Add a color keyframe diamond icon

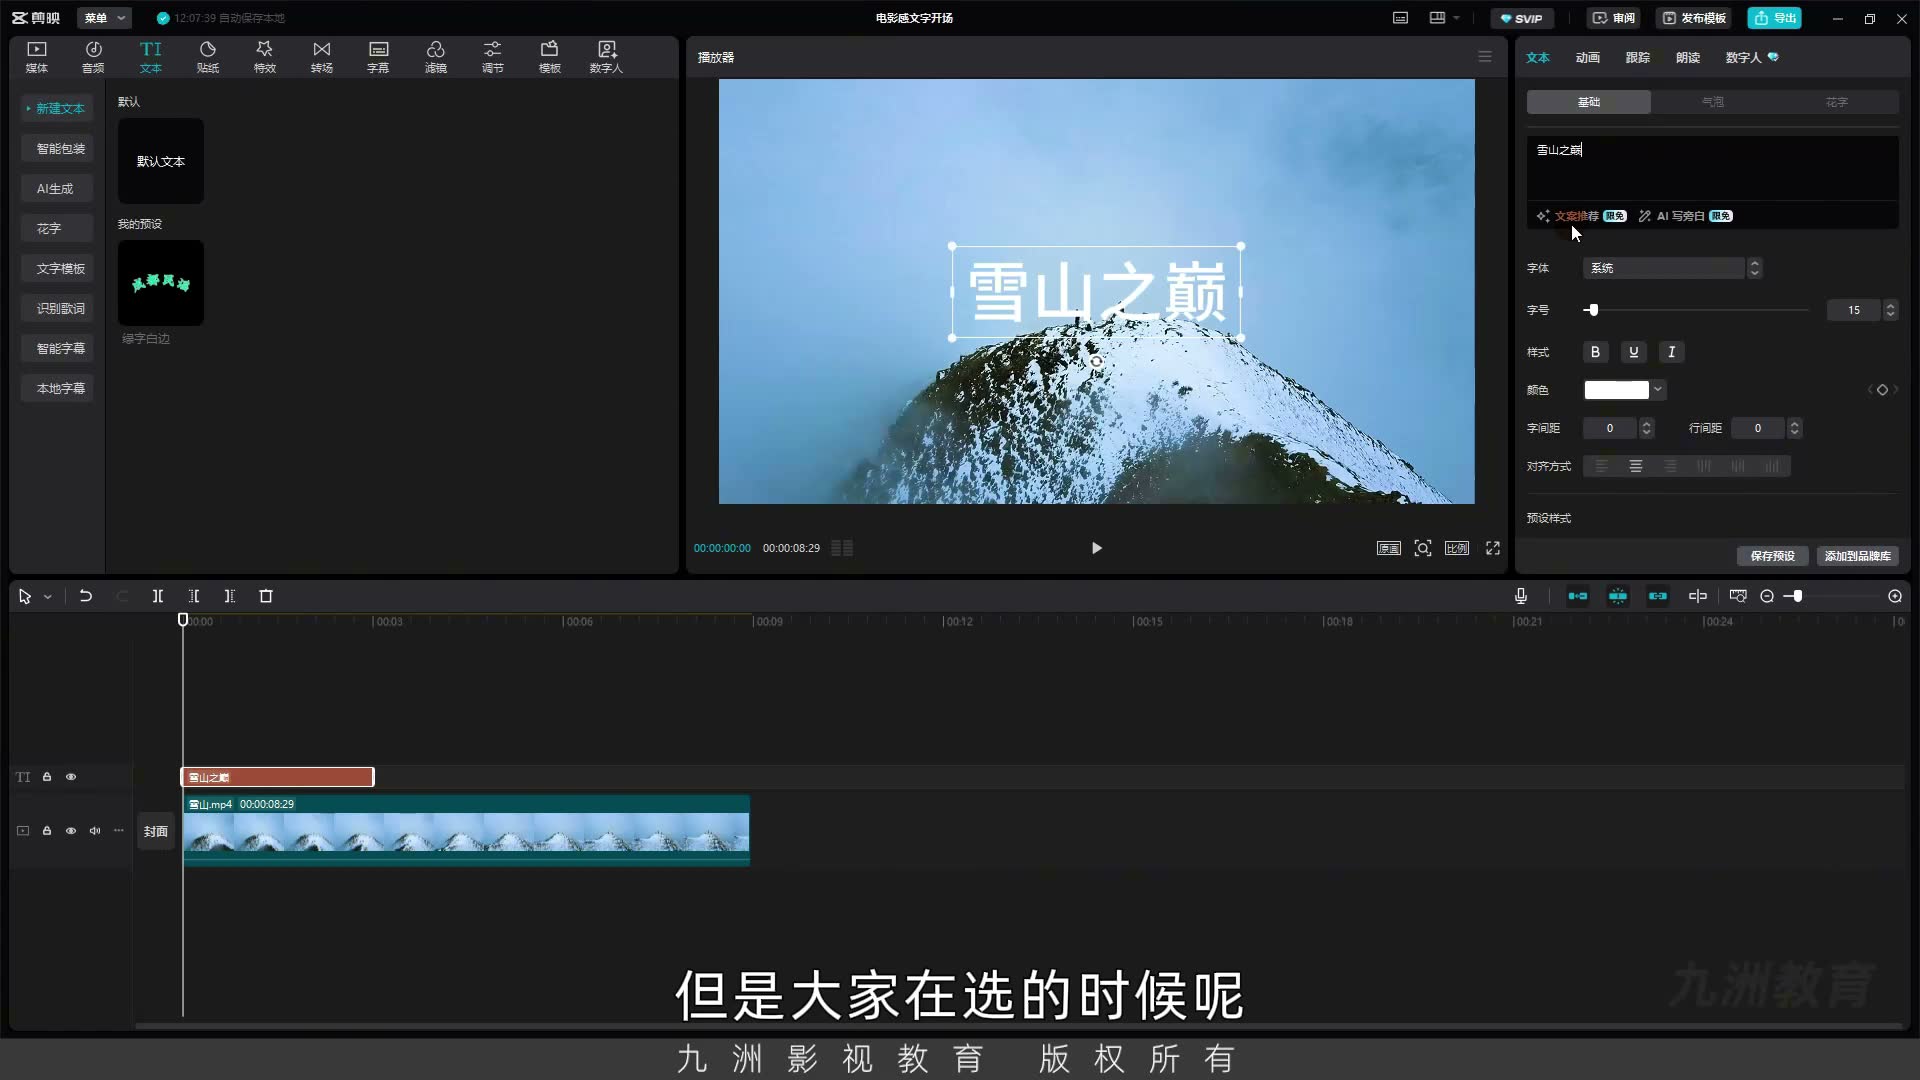[x=1882, y=390]
